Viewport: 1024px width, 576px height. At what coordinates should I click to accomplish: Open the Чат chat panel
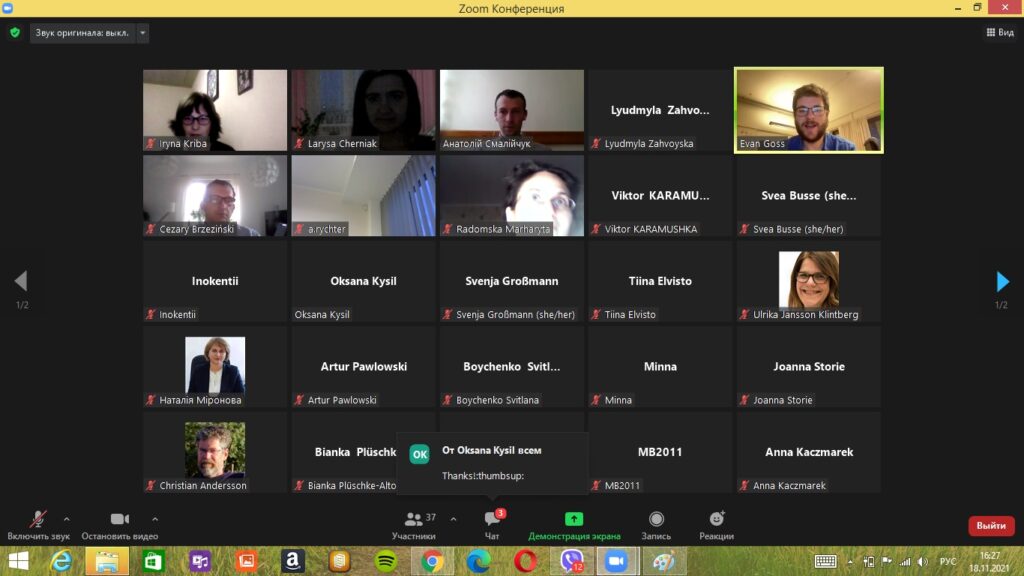pos(492,524)
